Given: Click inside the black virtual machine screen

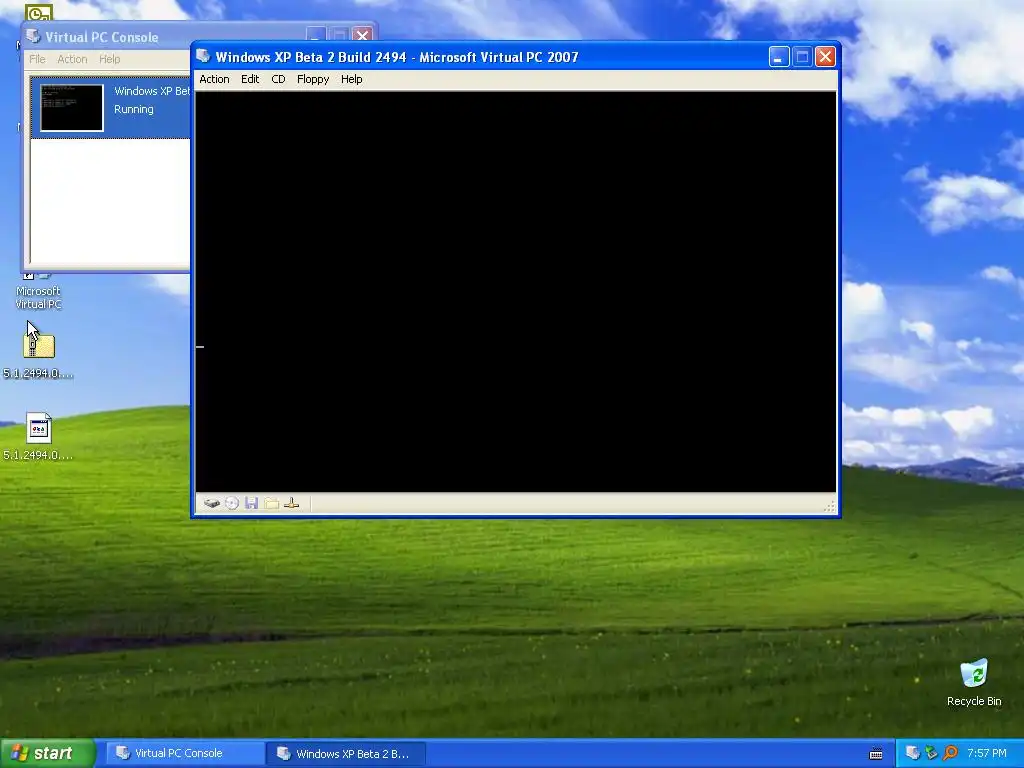Looking at the screenshot, I should click(x=516, y=291).
